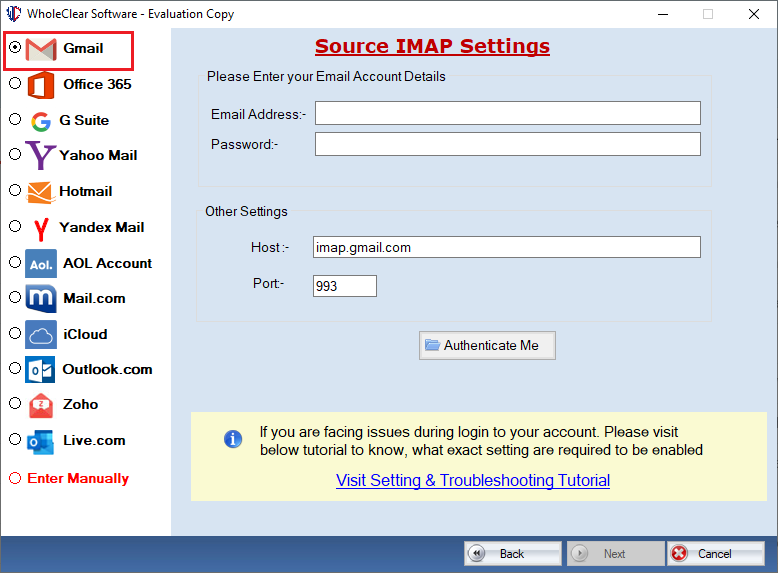Click the Office 365 logo icon
The height and width of the screenshot is (573, 778).
point(41,85)
